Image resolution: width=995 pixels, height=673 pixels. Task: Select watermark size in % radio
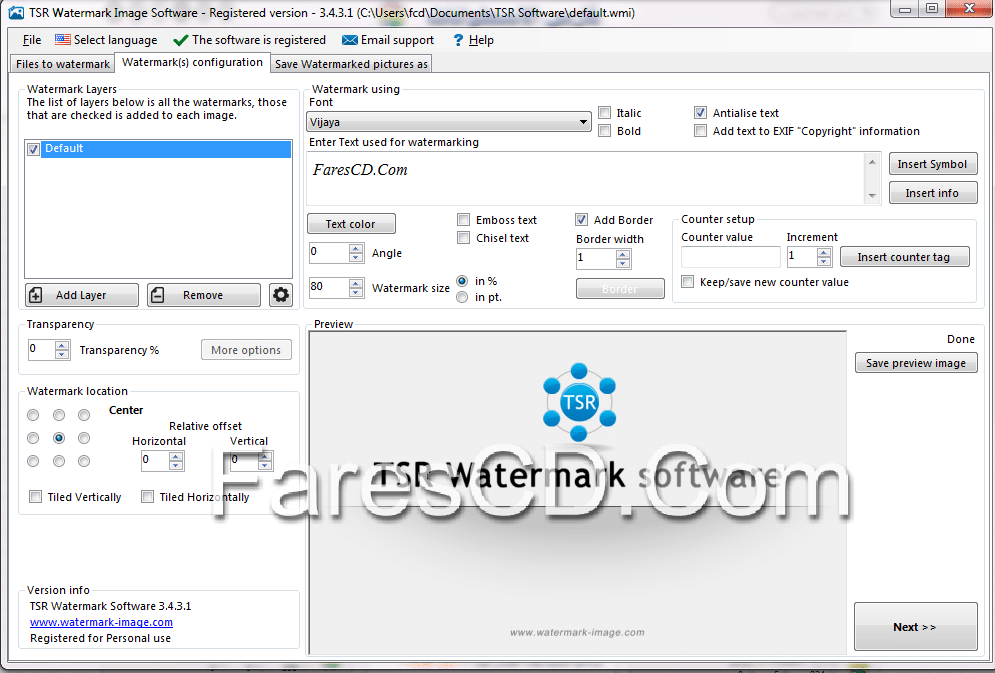tap(462, 281)
